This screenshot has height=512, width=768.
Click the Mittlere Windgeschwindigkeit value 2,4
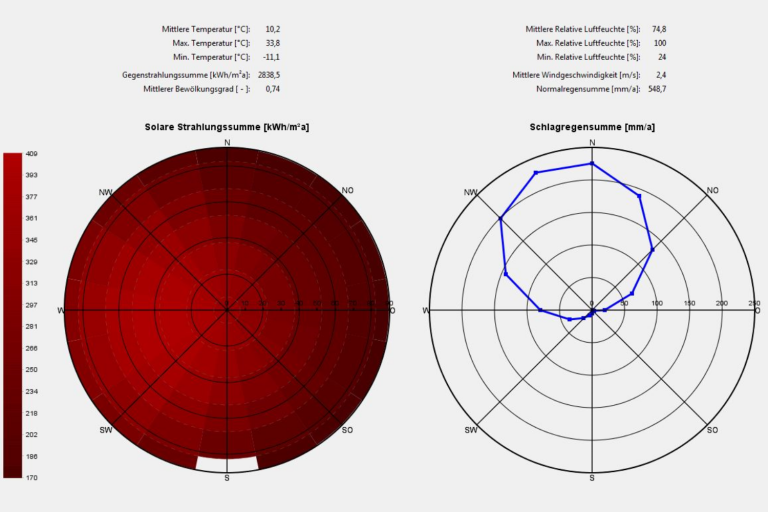[661, 75]
